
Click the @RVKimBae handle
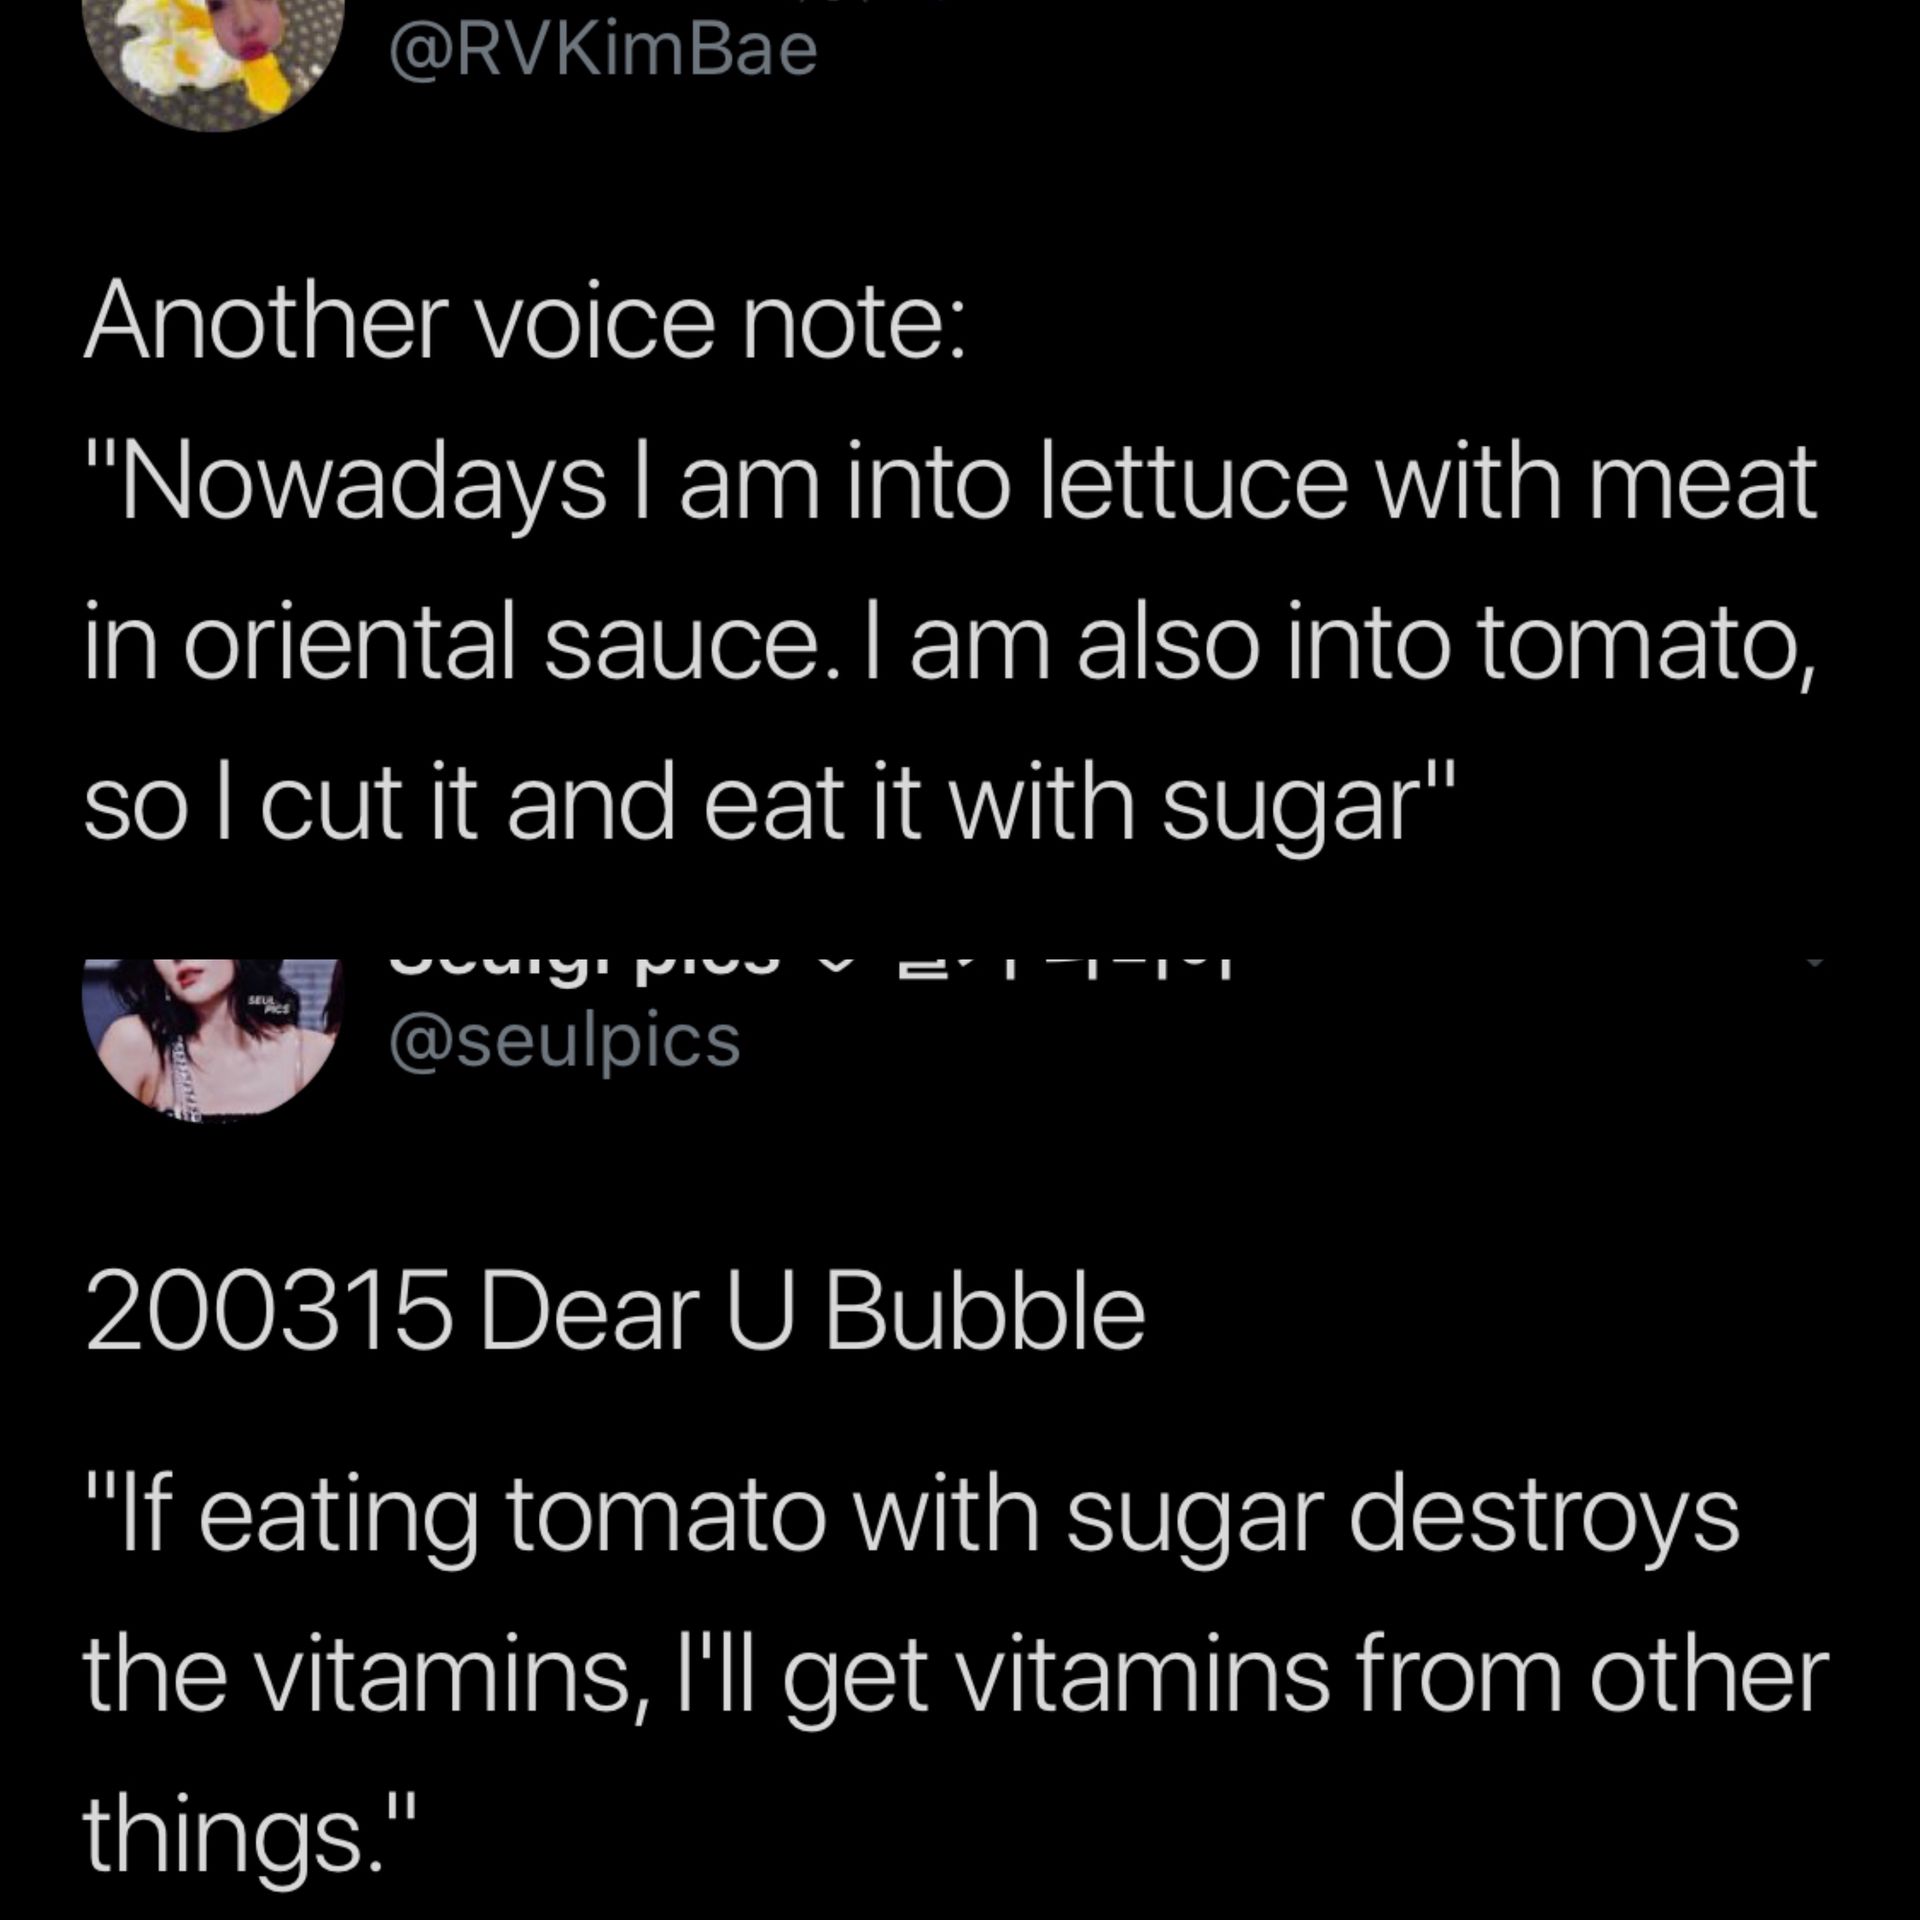tap(604, 50)
